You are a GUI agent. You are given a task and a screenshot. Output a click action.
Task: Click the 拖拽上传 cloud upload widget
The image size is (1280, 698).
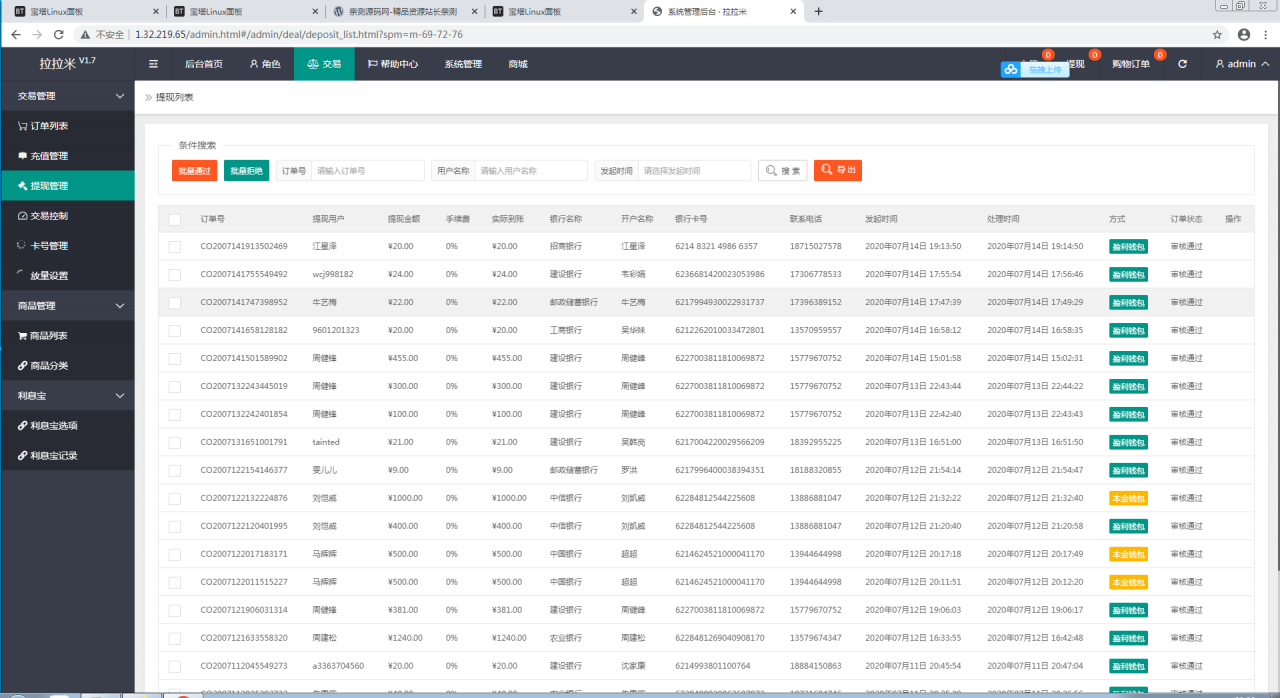pos(1035,70)
